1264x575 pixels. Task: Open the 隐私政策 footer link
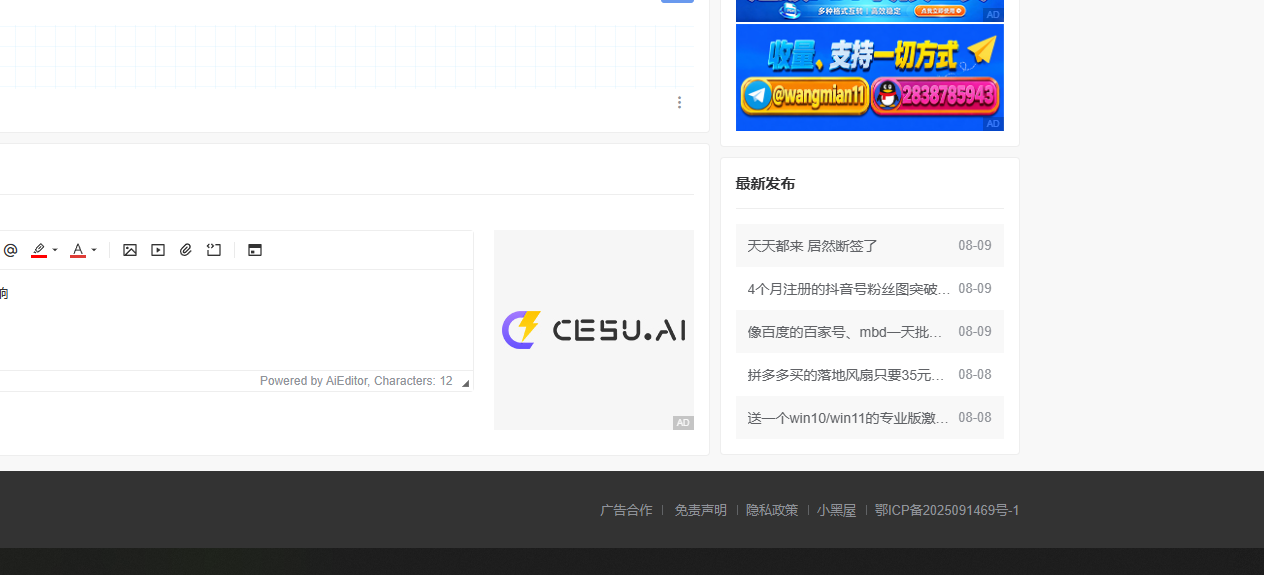(x=772, y=510)
